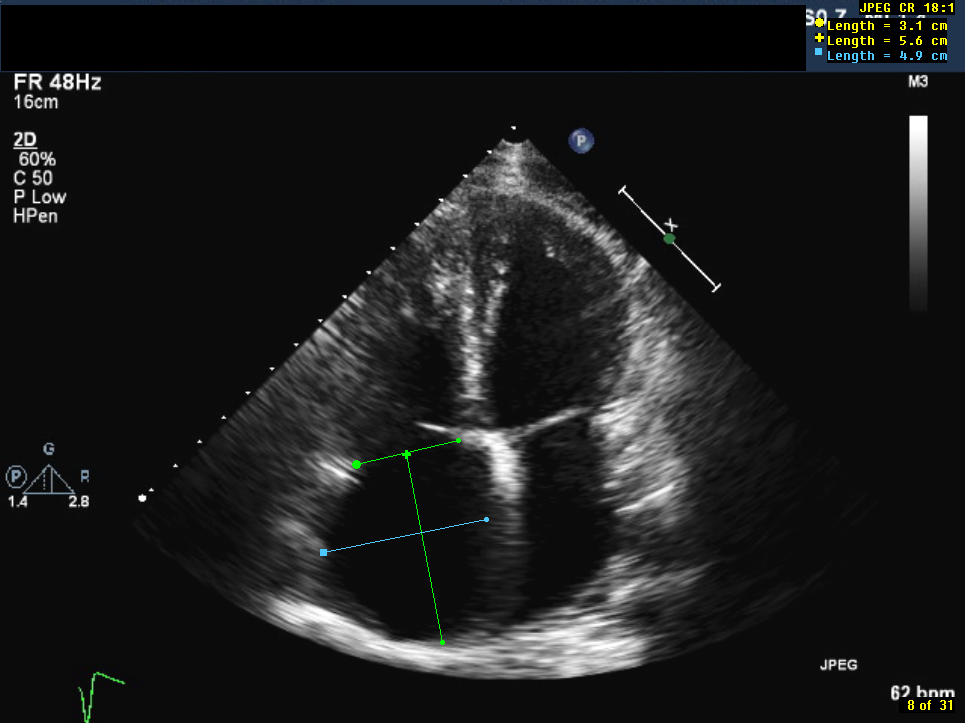Select the Length = 3.1 cm measurement

tap(885, 25)
